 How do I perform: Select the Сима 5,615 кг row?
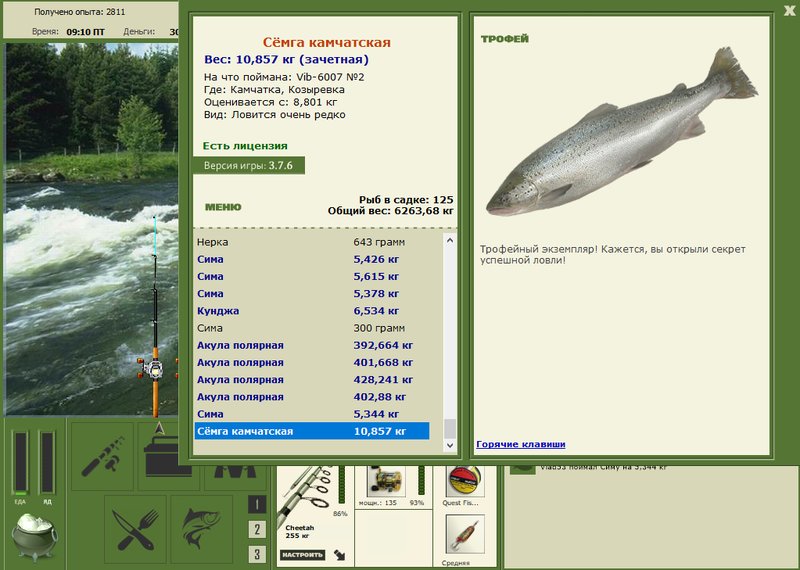pos(312,277)
